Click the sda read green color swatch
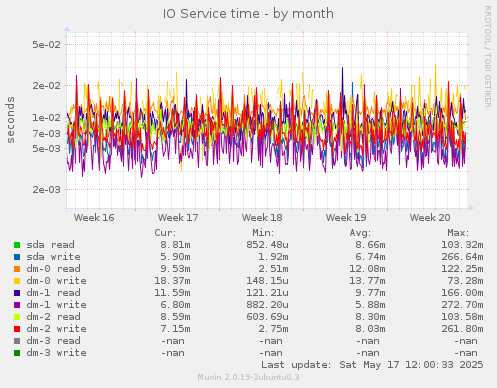The width and height of the screenshot is (497, 388). (x=17, y=245)
